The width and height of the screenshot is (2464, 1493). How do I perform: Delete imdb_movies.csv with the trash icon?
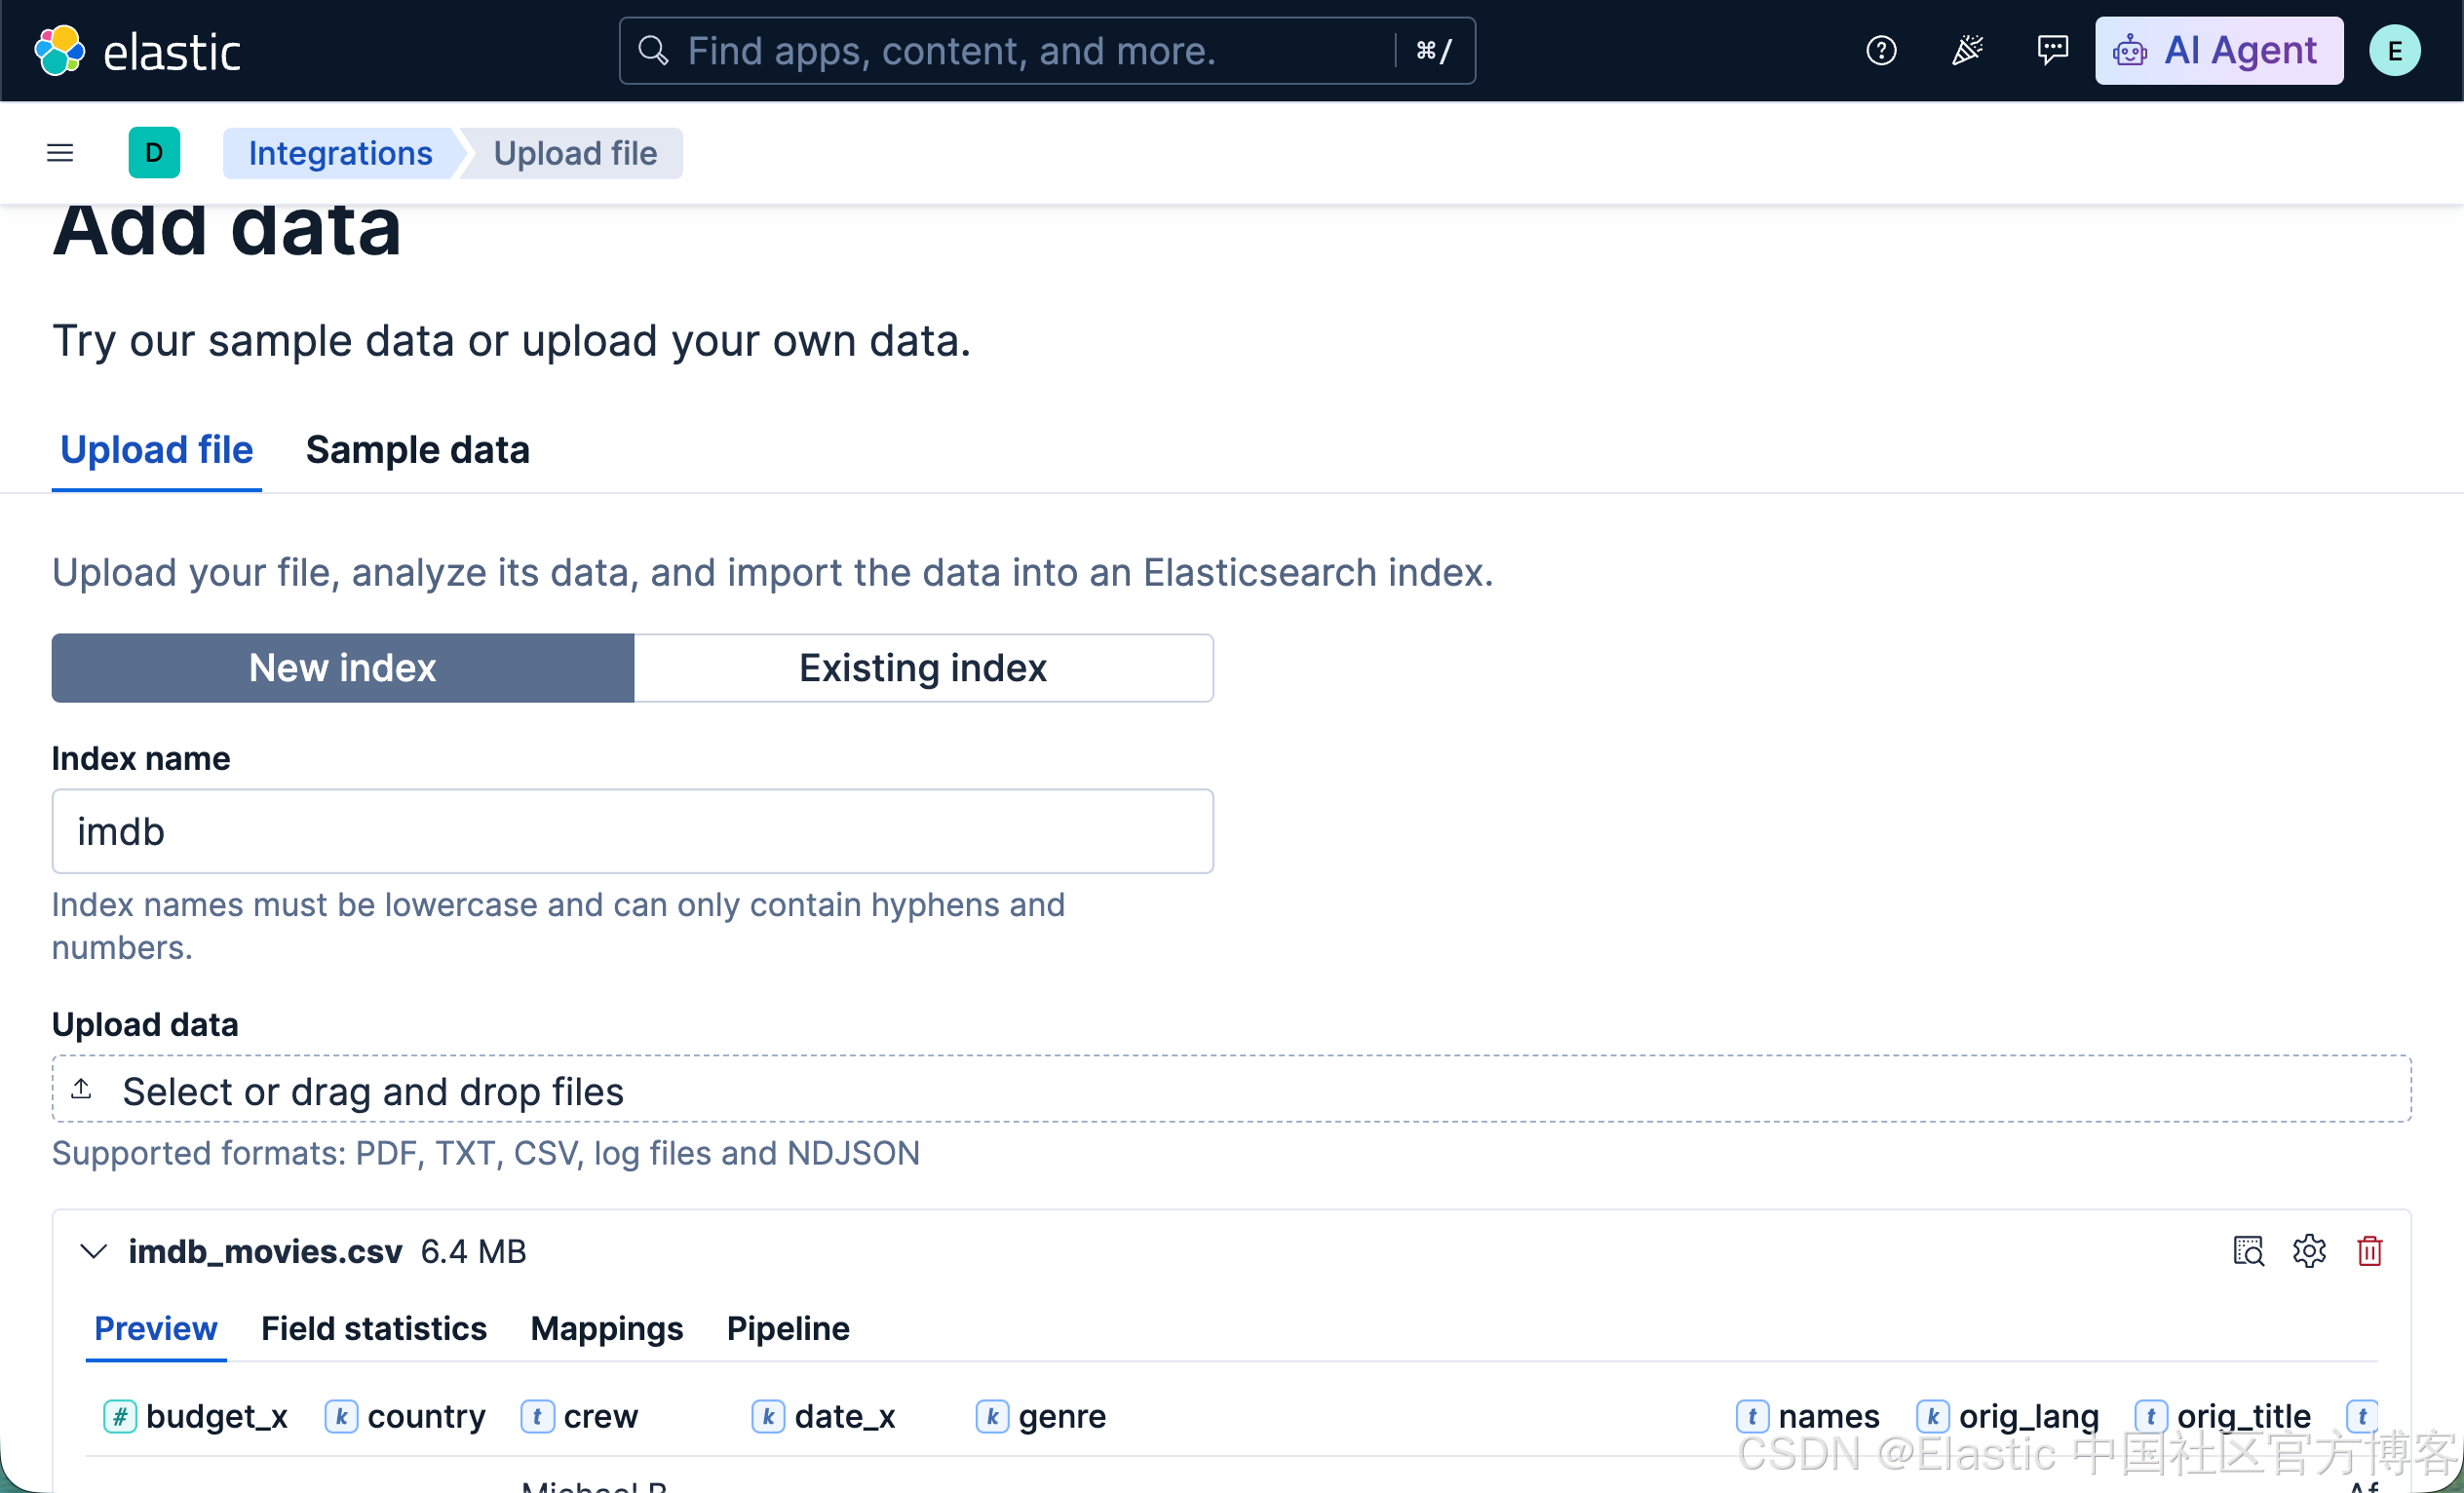2369,1250
